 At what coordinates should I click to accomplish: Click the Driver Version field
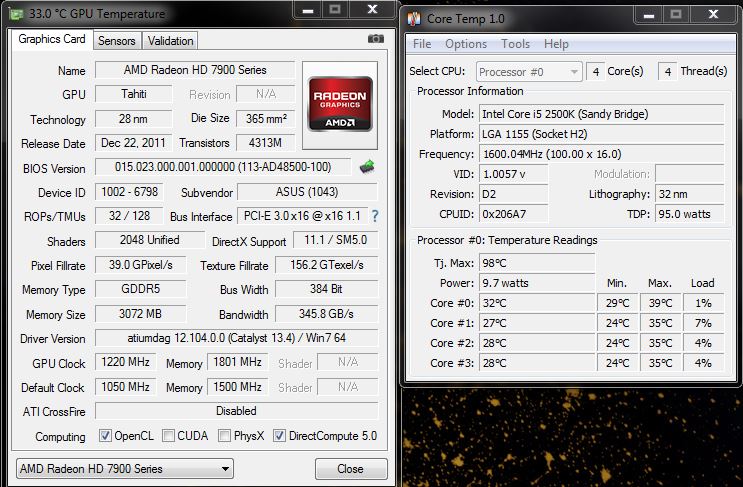click(x=236, y=338)
